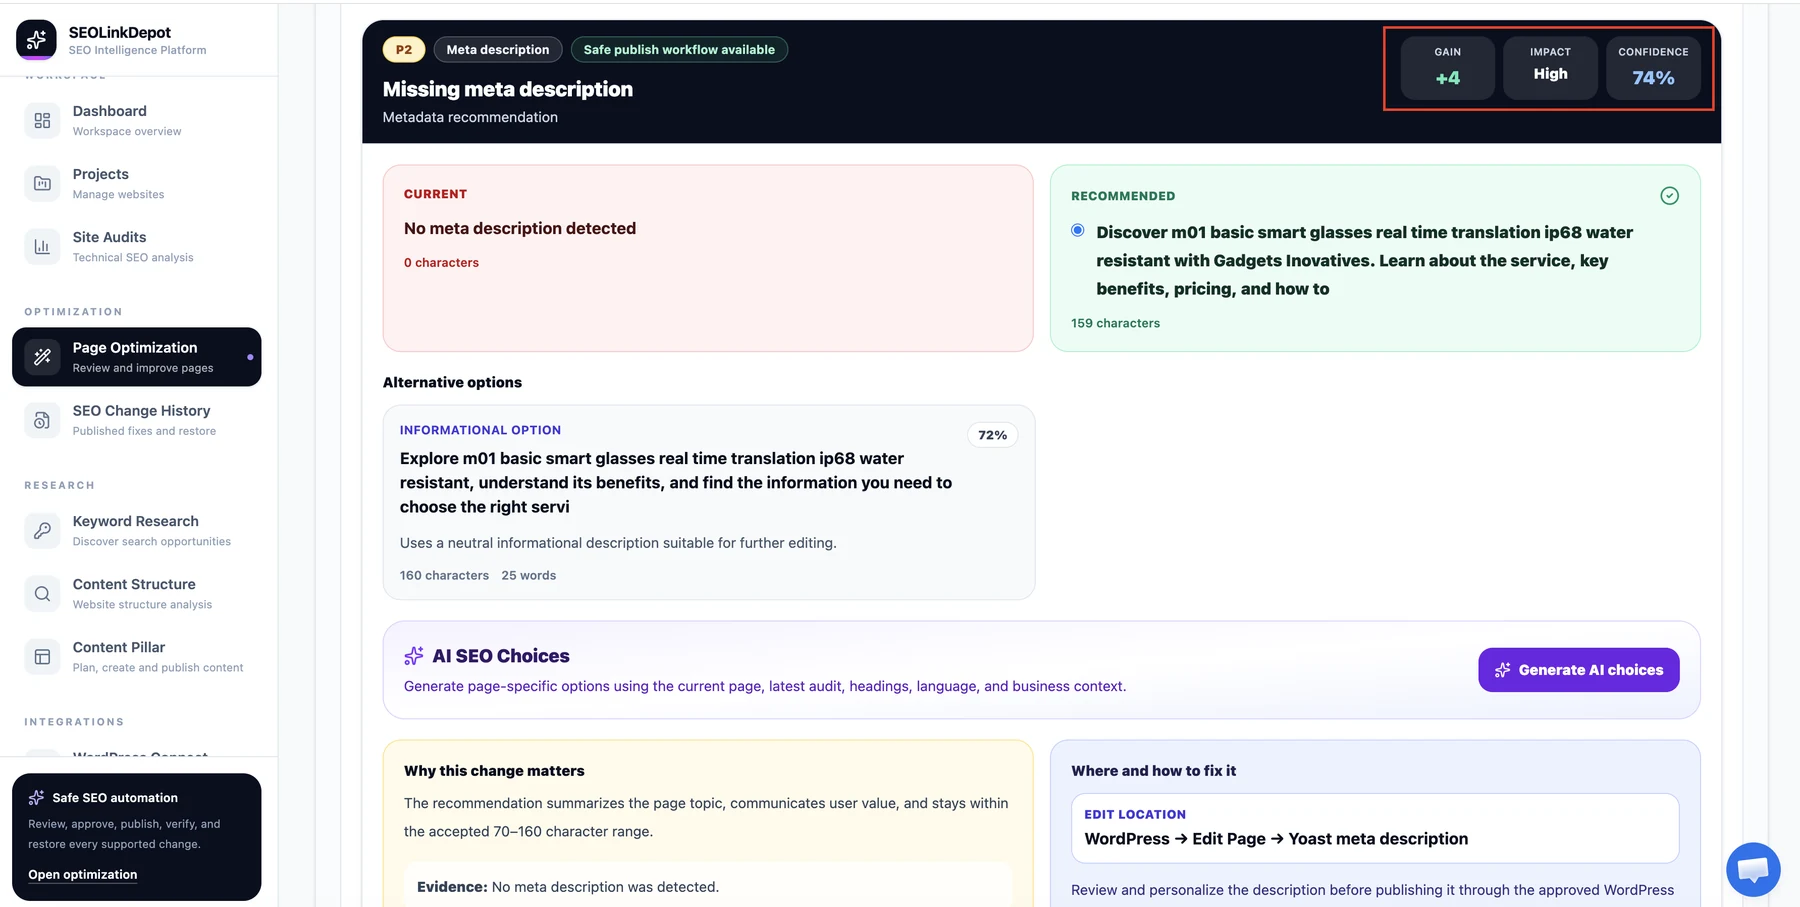Click the checkmark circle in Recommended card

pos(1669,196)
